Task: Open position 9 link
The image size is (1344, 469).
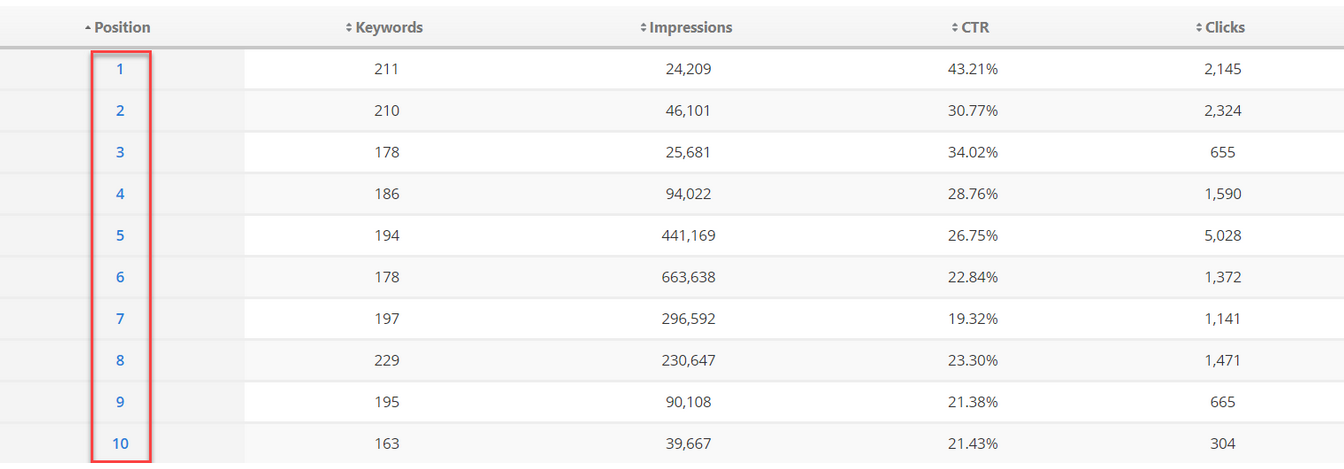Action: pyautogui.click(x=120, y=402)
